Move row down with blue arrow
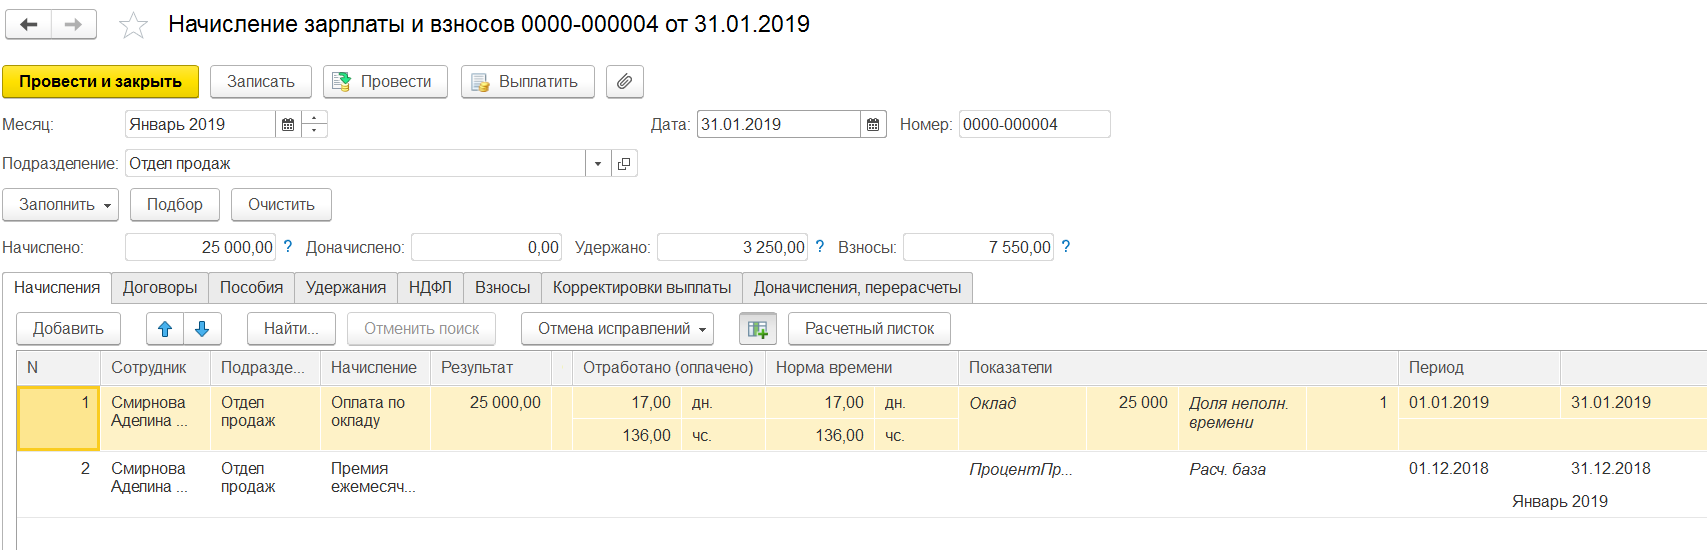Image resolution: width=1707 pixels, height=550 pixels. coord(202,329)
